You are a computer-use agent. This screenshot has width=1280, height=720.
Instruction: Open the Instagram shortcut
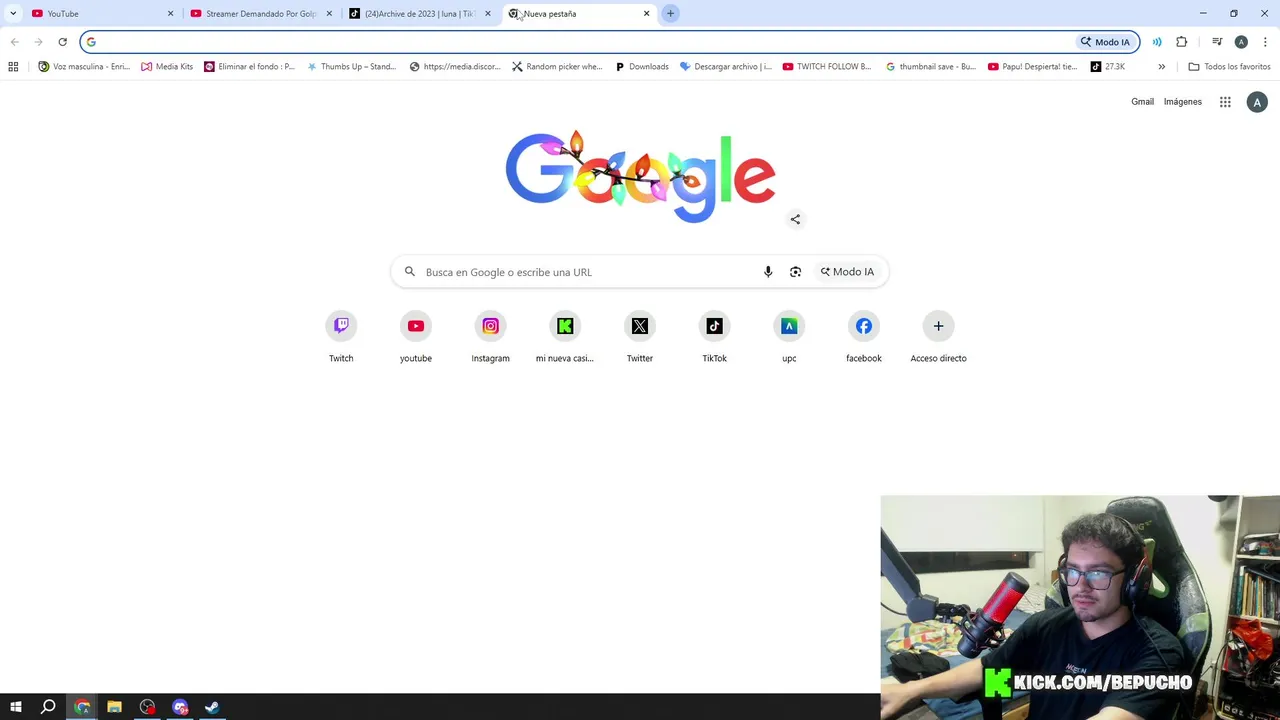pyautogui.click(x=490, y=338)
